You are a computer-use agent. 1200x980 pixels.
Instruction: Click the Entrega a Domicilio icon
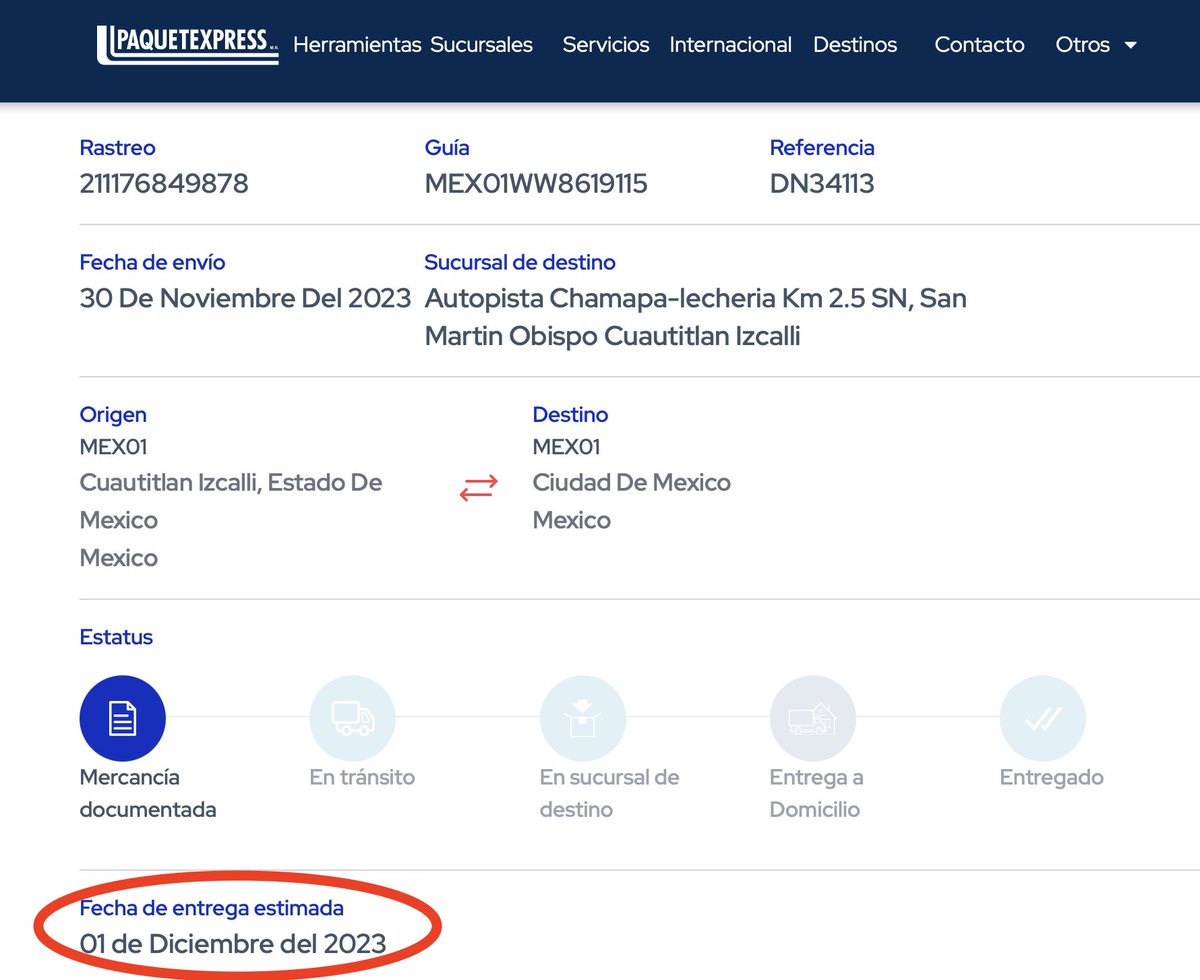tap(812, 718)
